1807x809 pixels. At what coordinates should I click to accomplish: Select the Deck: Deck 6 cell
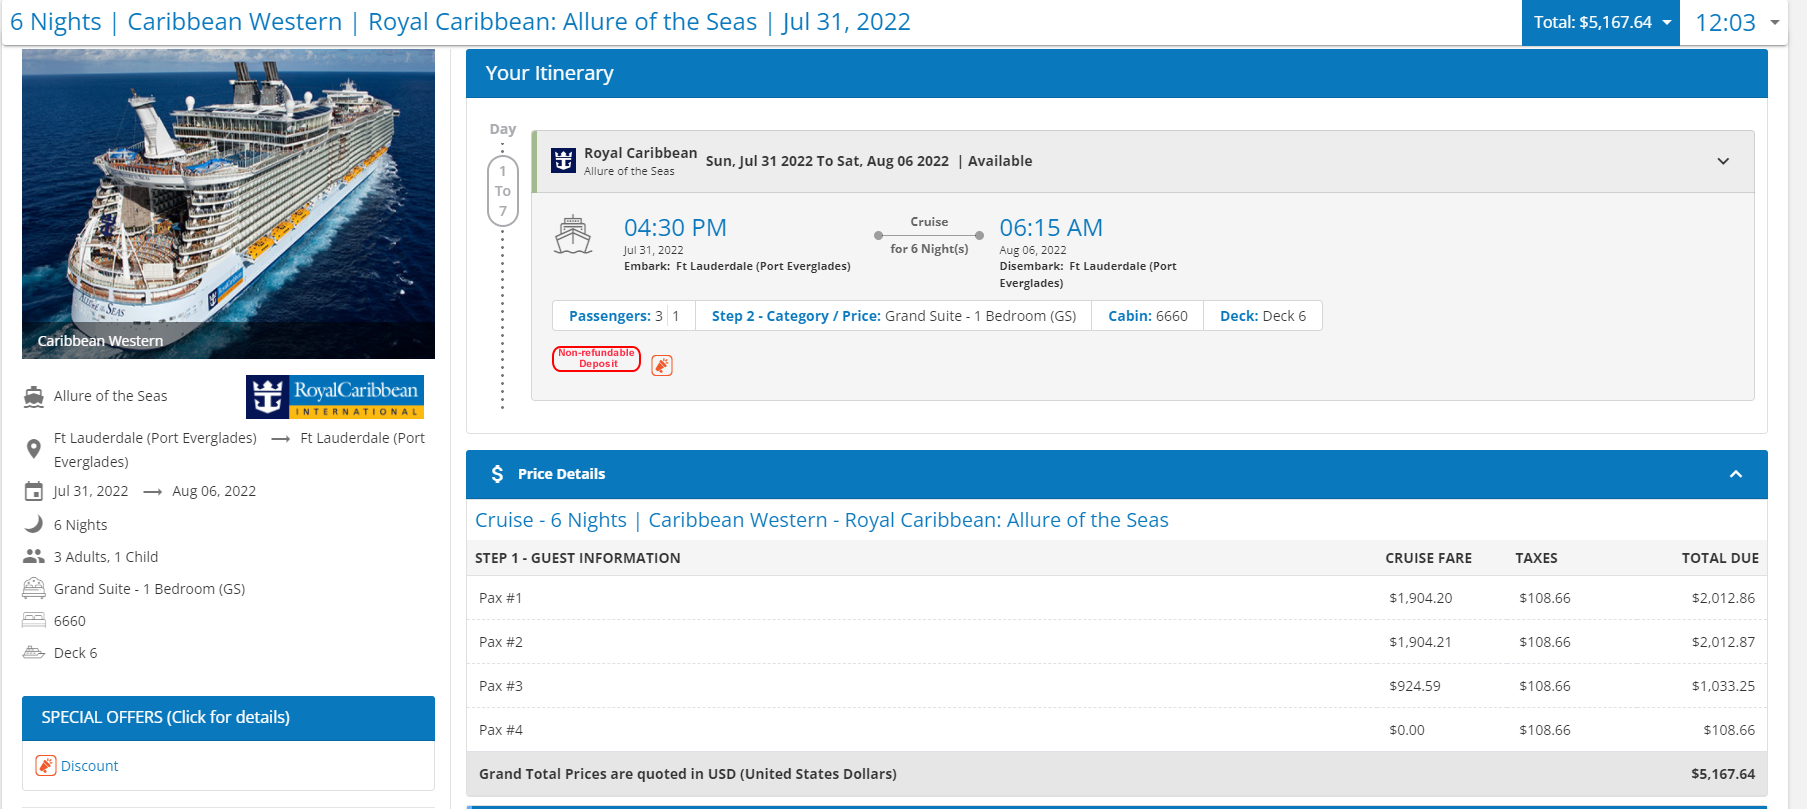(1263, 316)
